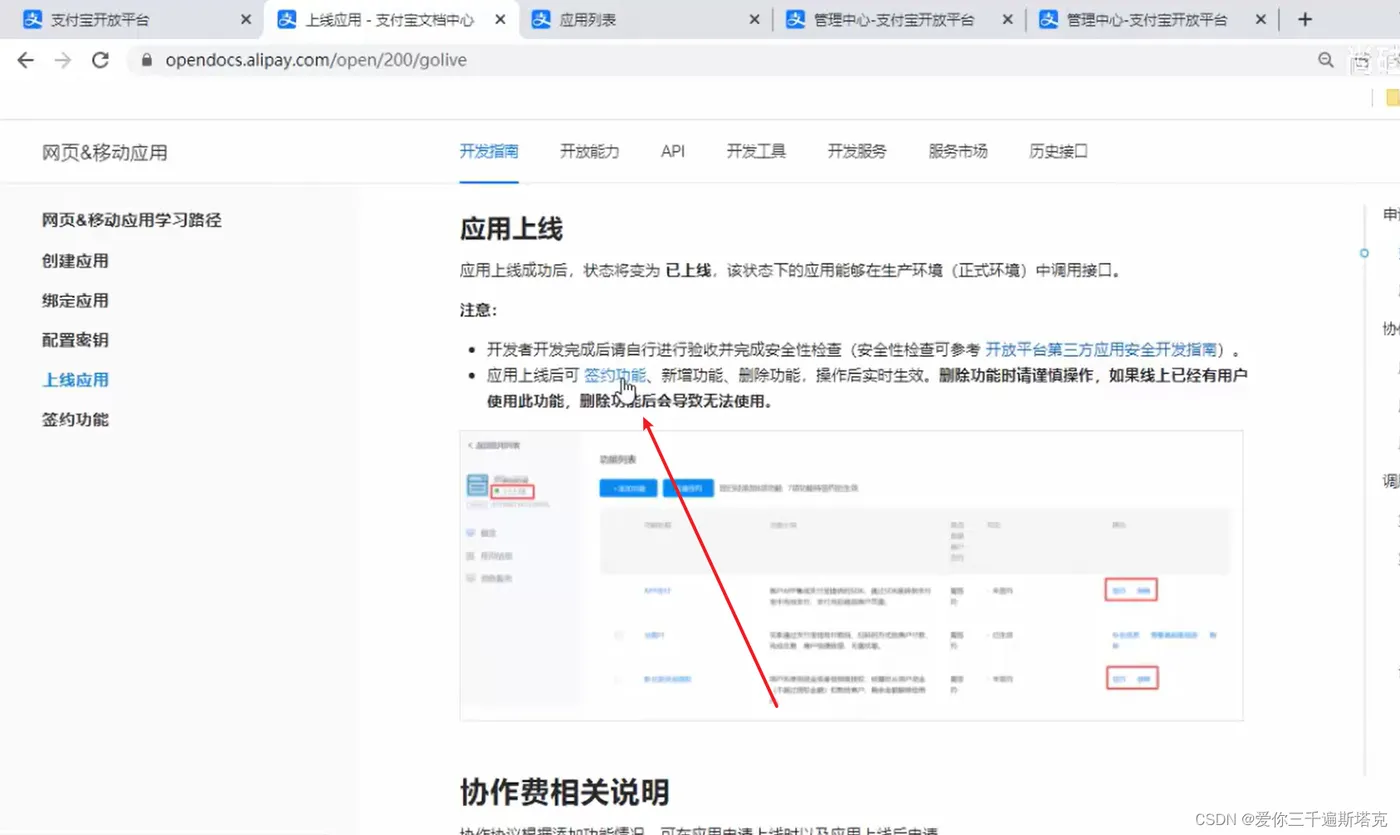Close the last 管理中心-支付宝开放平台 tab
1400x835 pixels.
pyautogui.click(x=1261, y=20)
